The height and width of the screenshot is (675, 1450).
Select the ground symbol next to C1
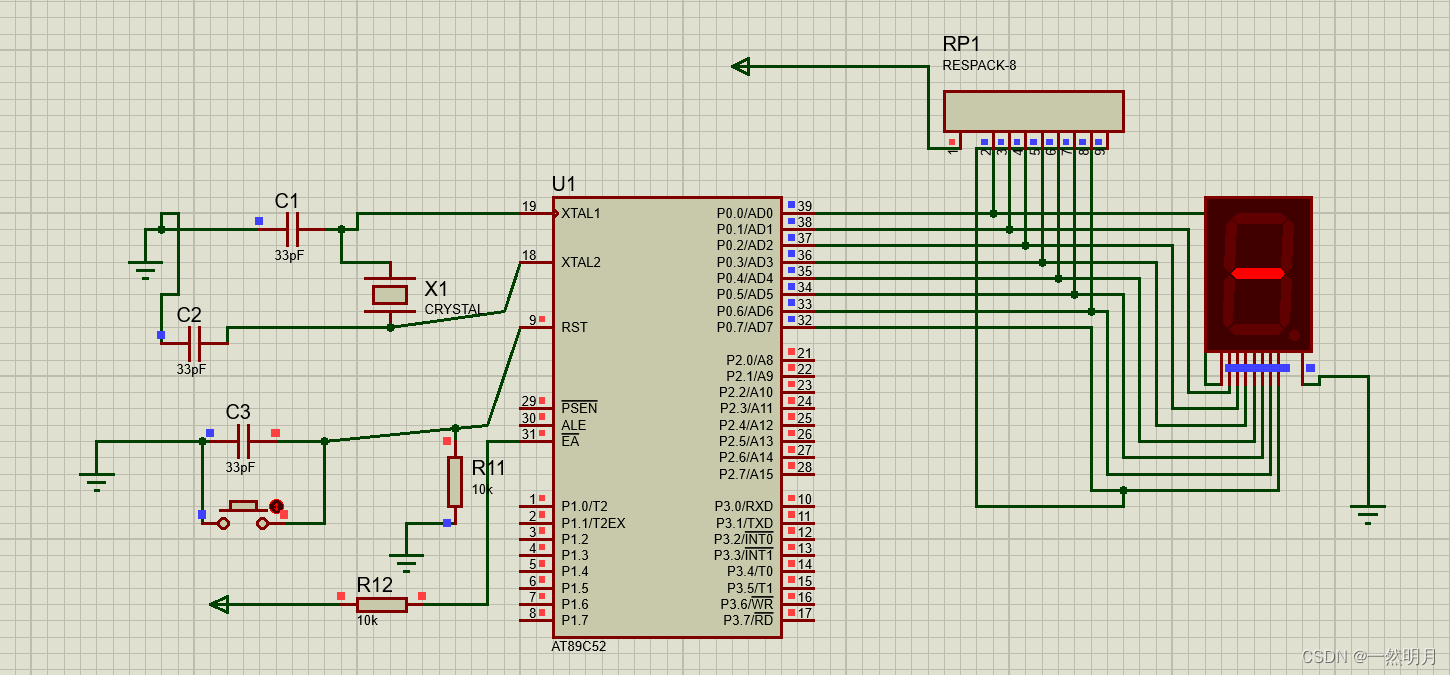coord(146,269)
